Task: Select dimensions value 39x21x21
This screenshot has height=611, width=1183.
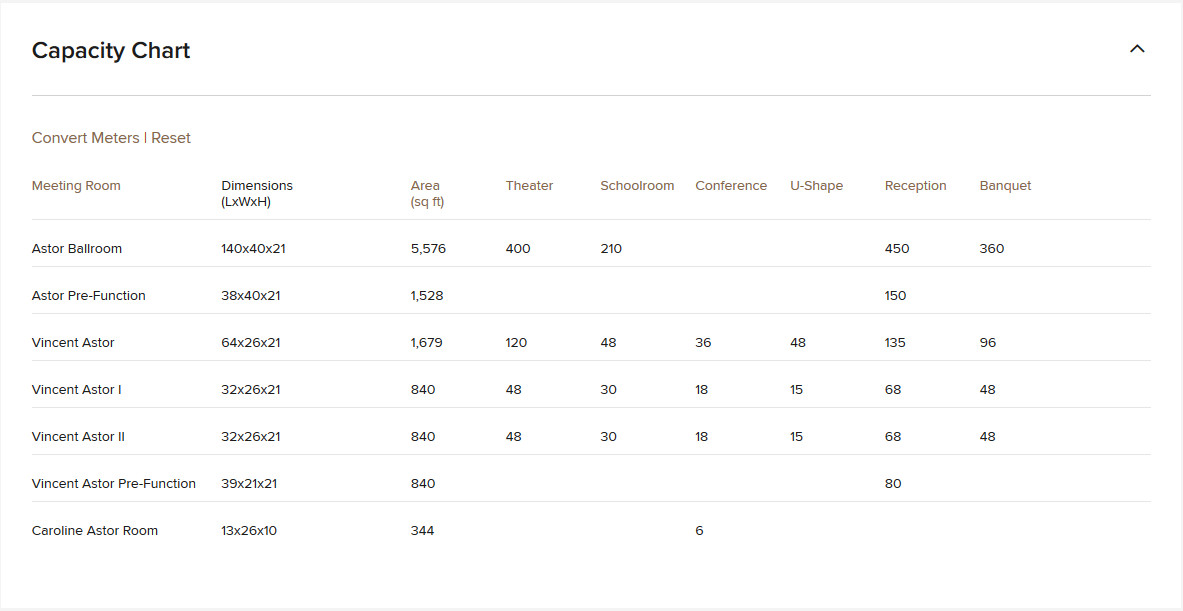Action: click(x=249, y=484)
